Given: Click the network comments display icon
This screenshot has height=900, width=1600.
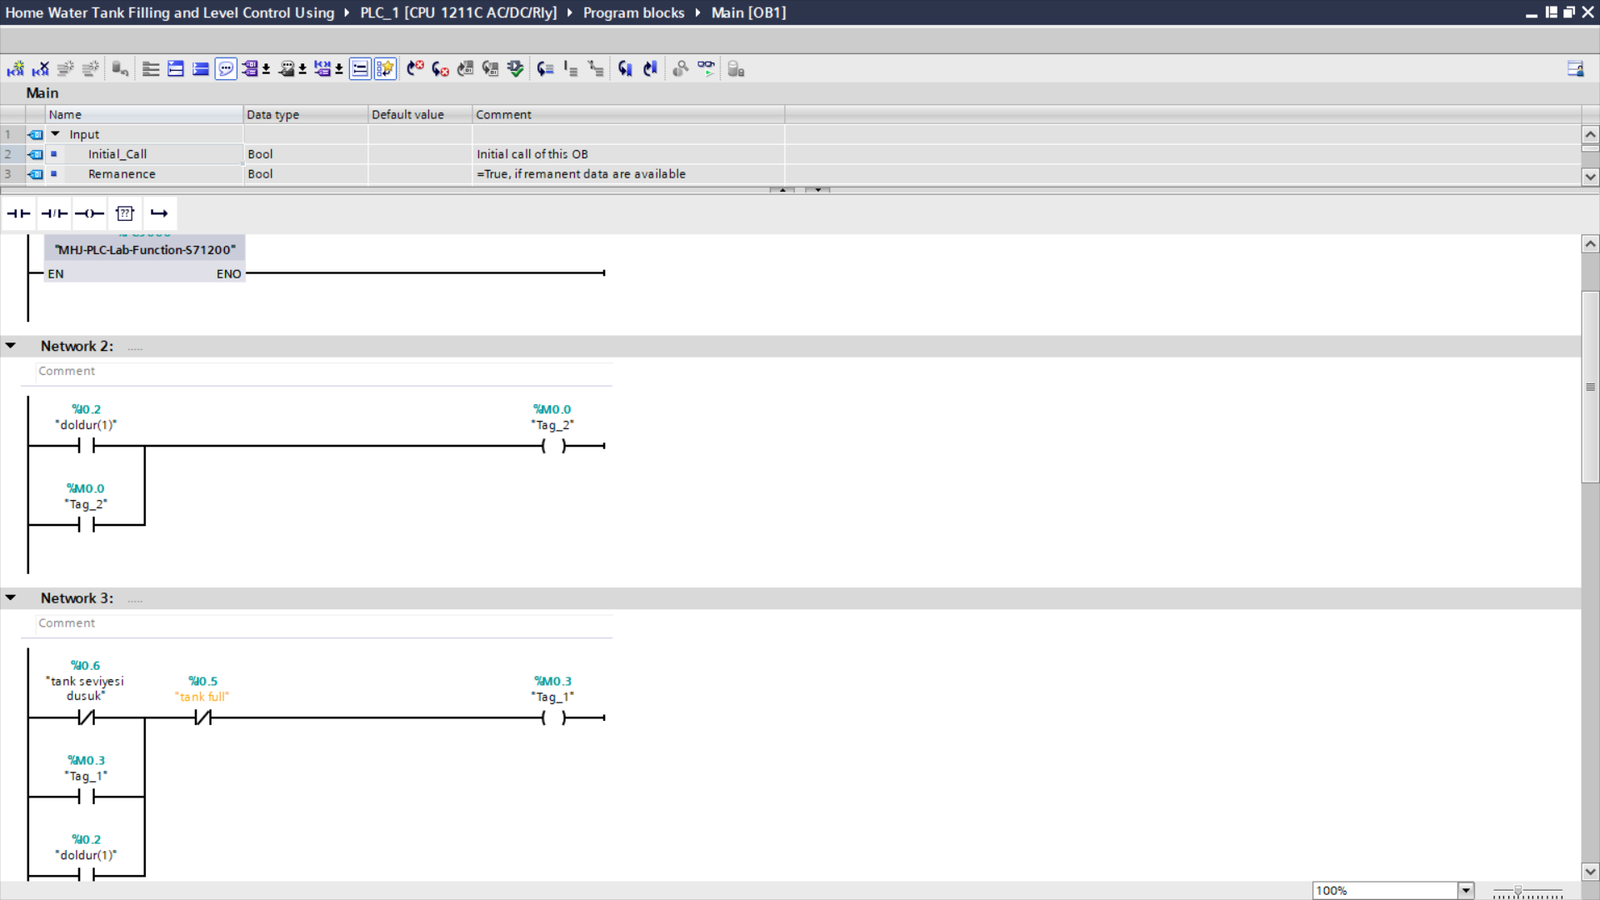Looking at the screenshot, I should click(x=322, y=69).
